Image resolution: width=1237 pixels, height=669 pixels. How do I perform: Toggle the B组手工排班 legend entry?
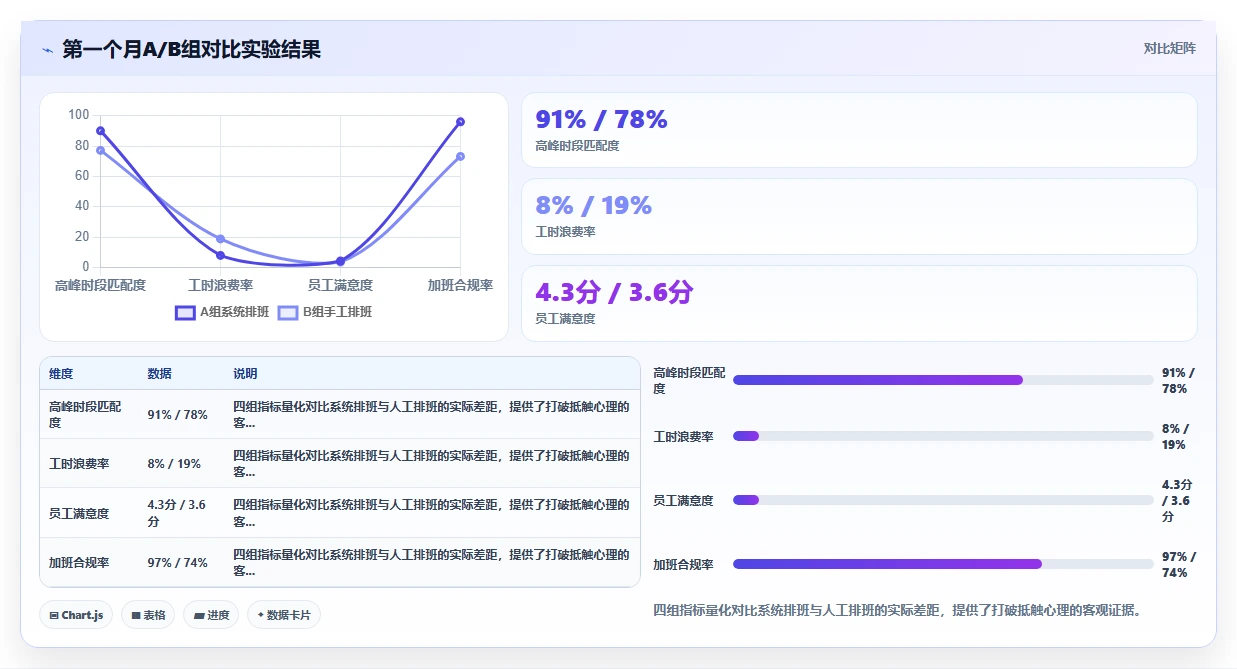[x=325, y=312]
